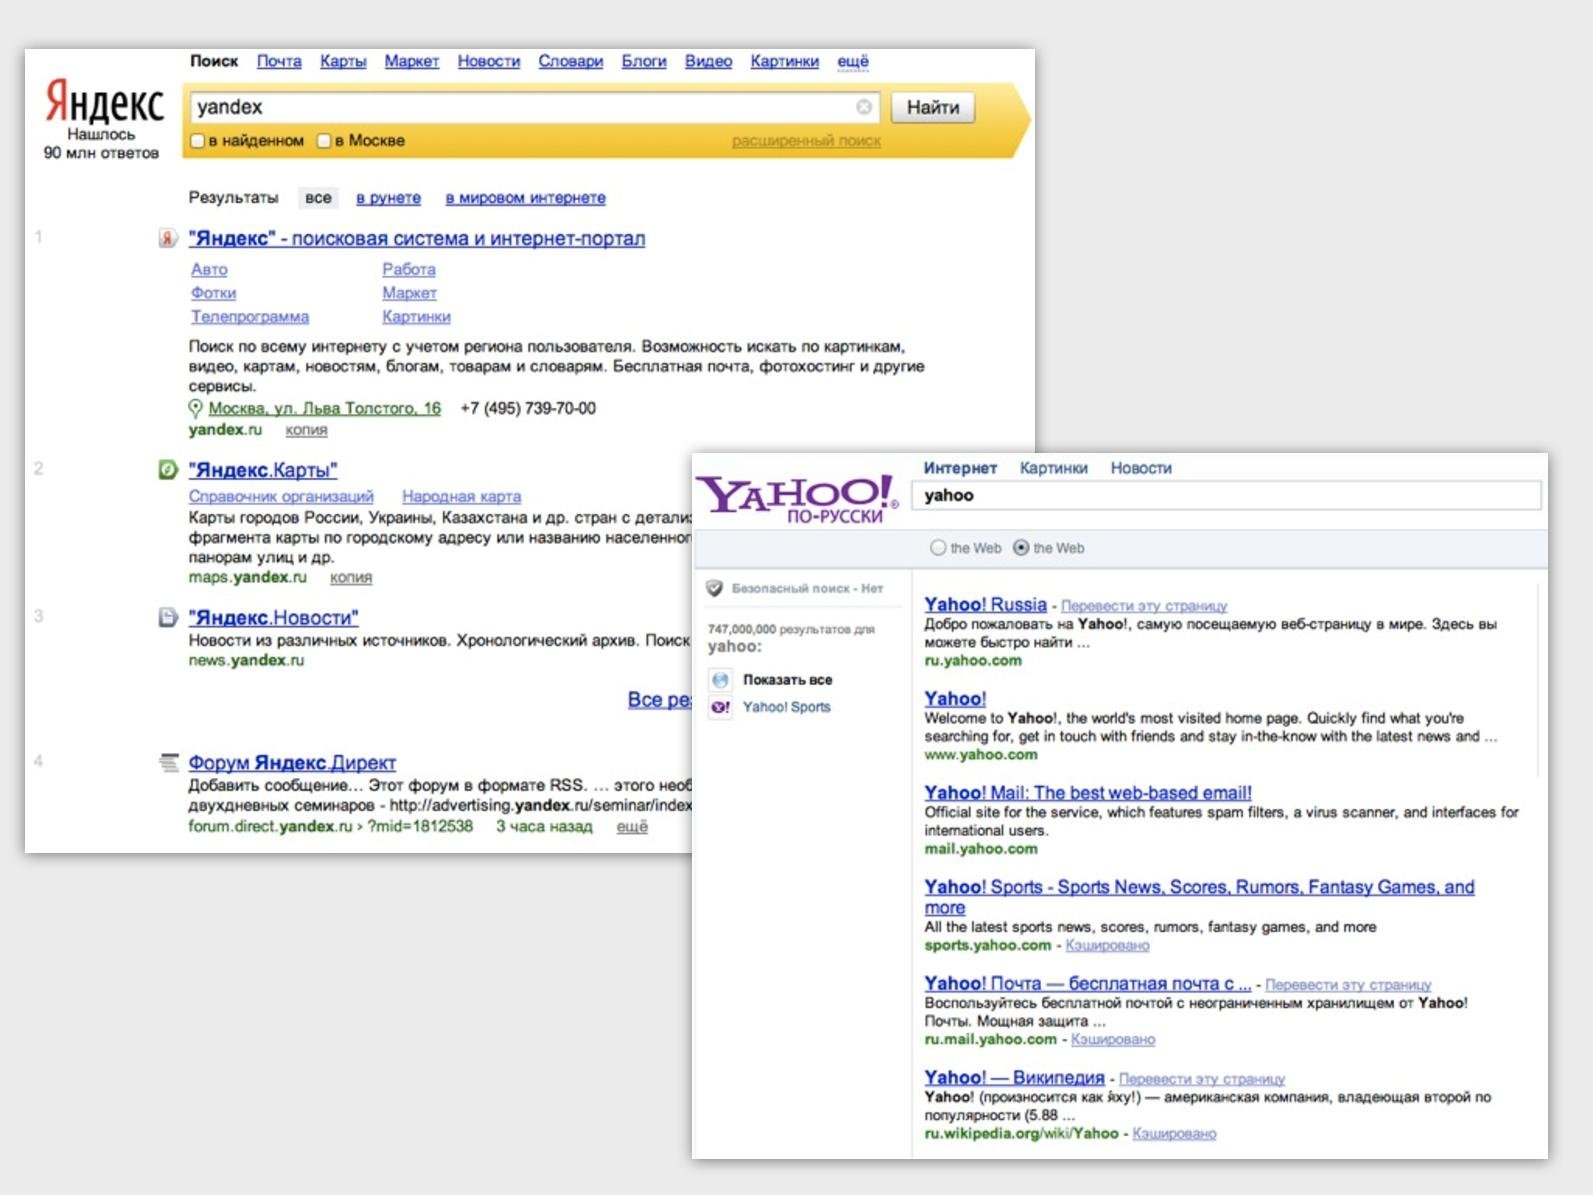
Task: Open the Фотки sitelink
Action: click(214, 293)
